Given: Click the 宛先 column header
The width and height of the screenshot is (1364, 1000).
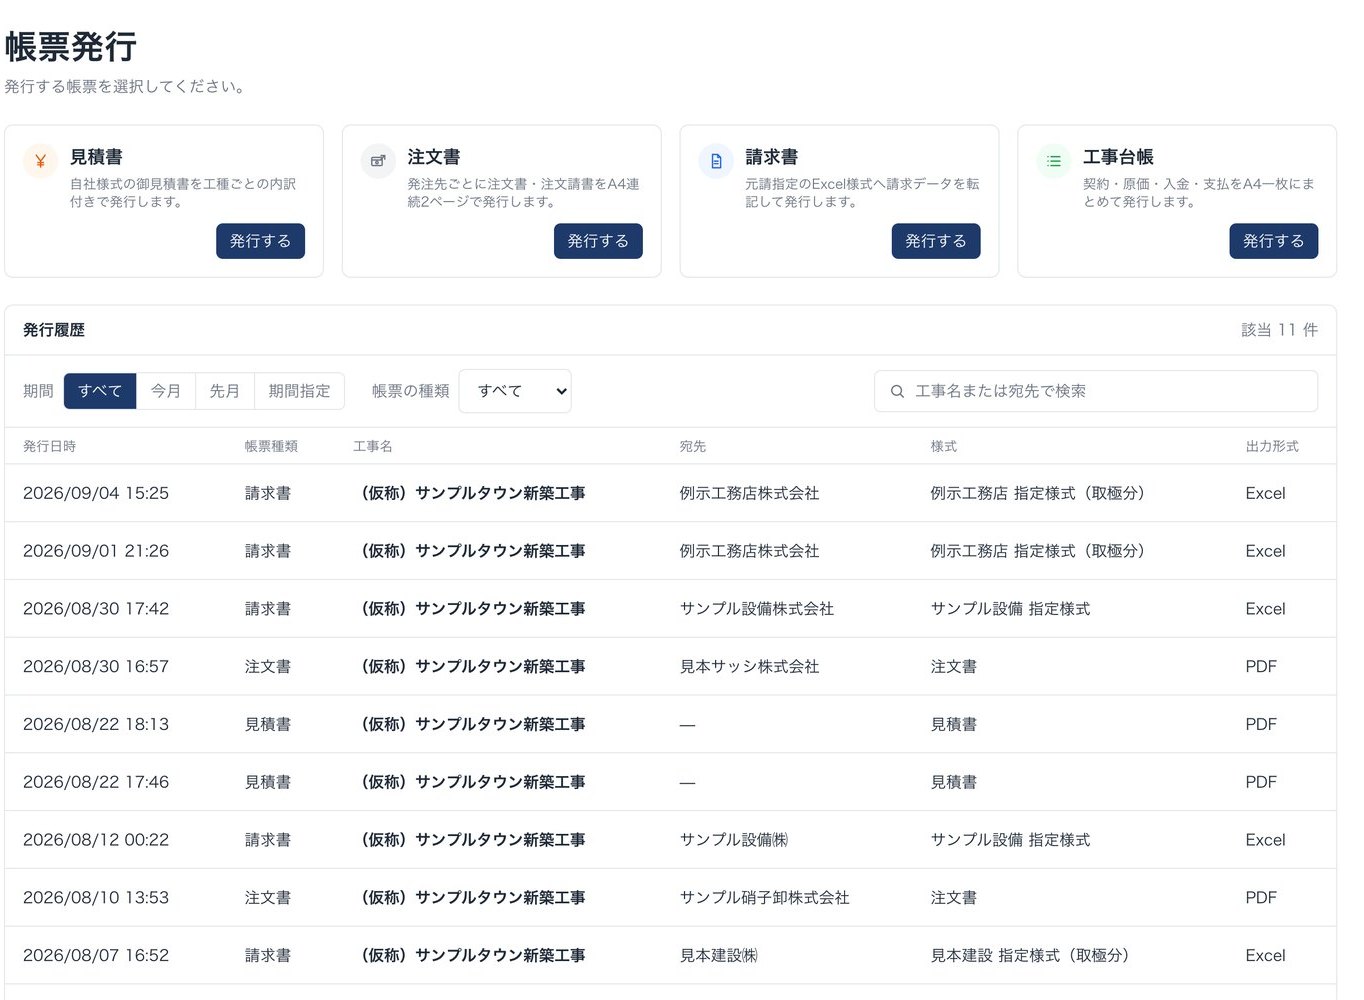Looking at the screenshot, I should (693, 446).
